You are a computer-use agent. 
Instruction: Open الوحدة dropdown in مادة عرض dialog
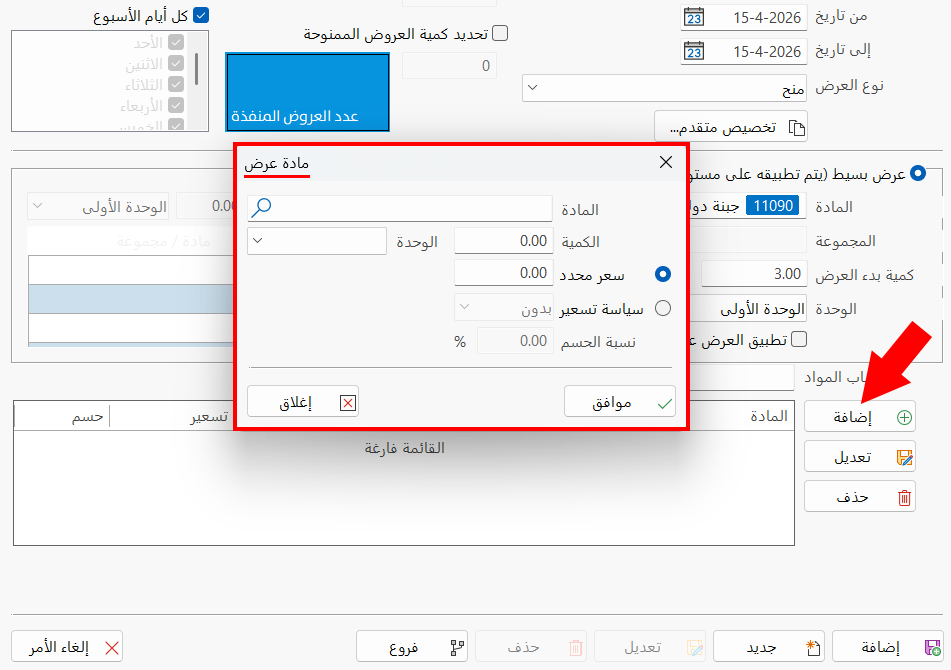(317, 241)
